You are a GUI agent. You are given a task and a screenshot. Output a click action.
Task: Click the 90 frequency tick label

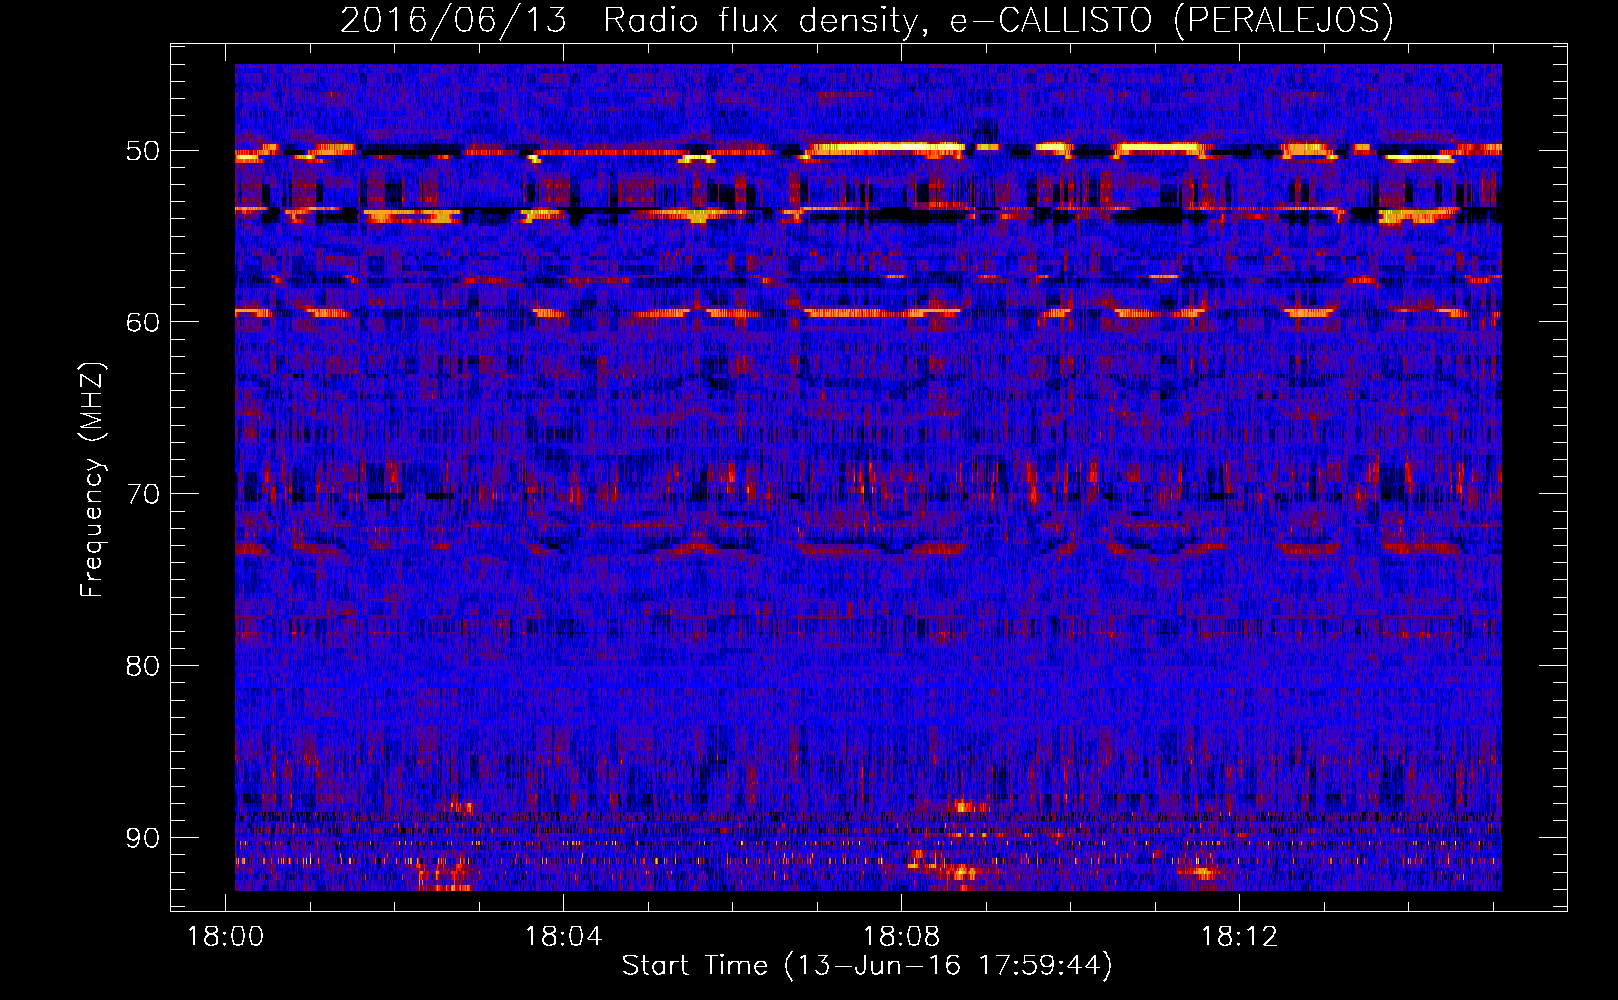(x=142, y=838)
